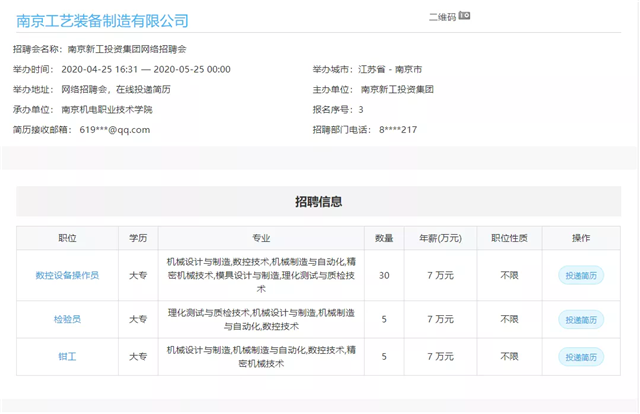Click the resume email 619***@qq.com
640x414 pixels.
(114, 129)
